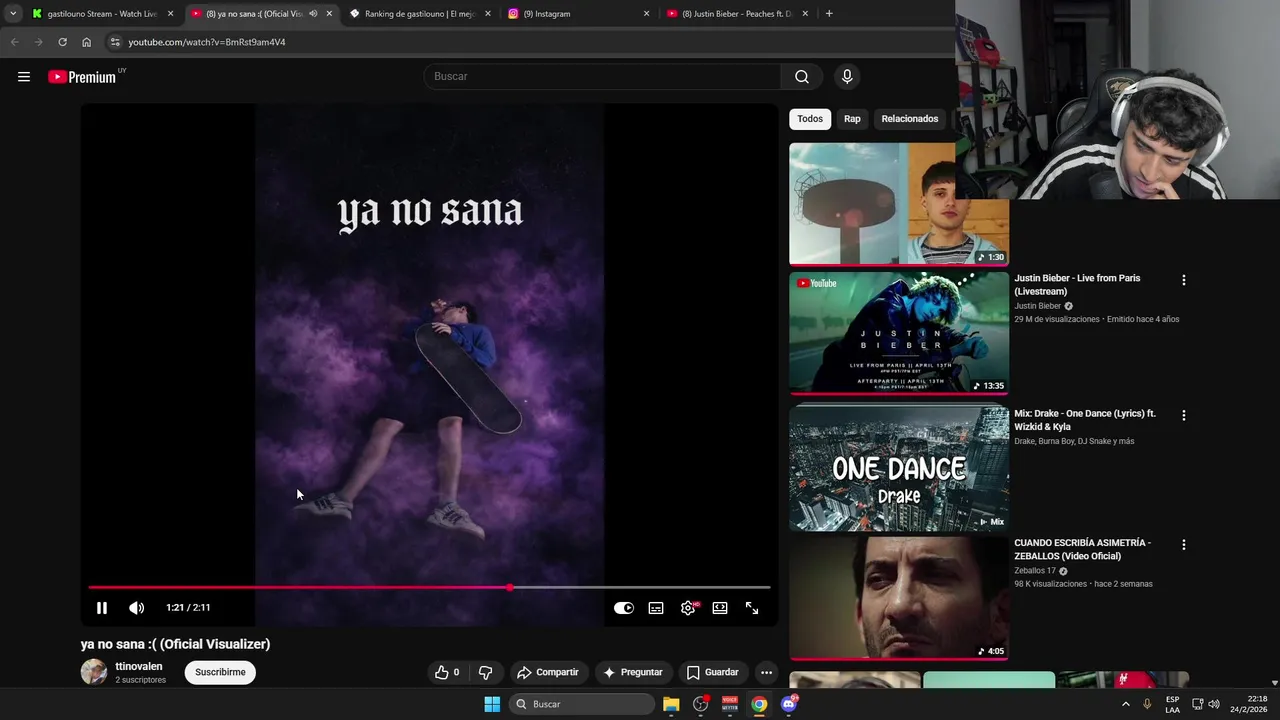Click the Preguntar button

click(x=632, y=672)
